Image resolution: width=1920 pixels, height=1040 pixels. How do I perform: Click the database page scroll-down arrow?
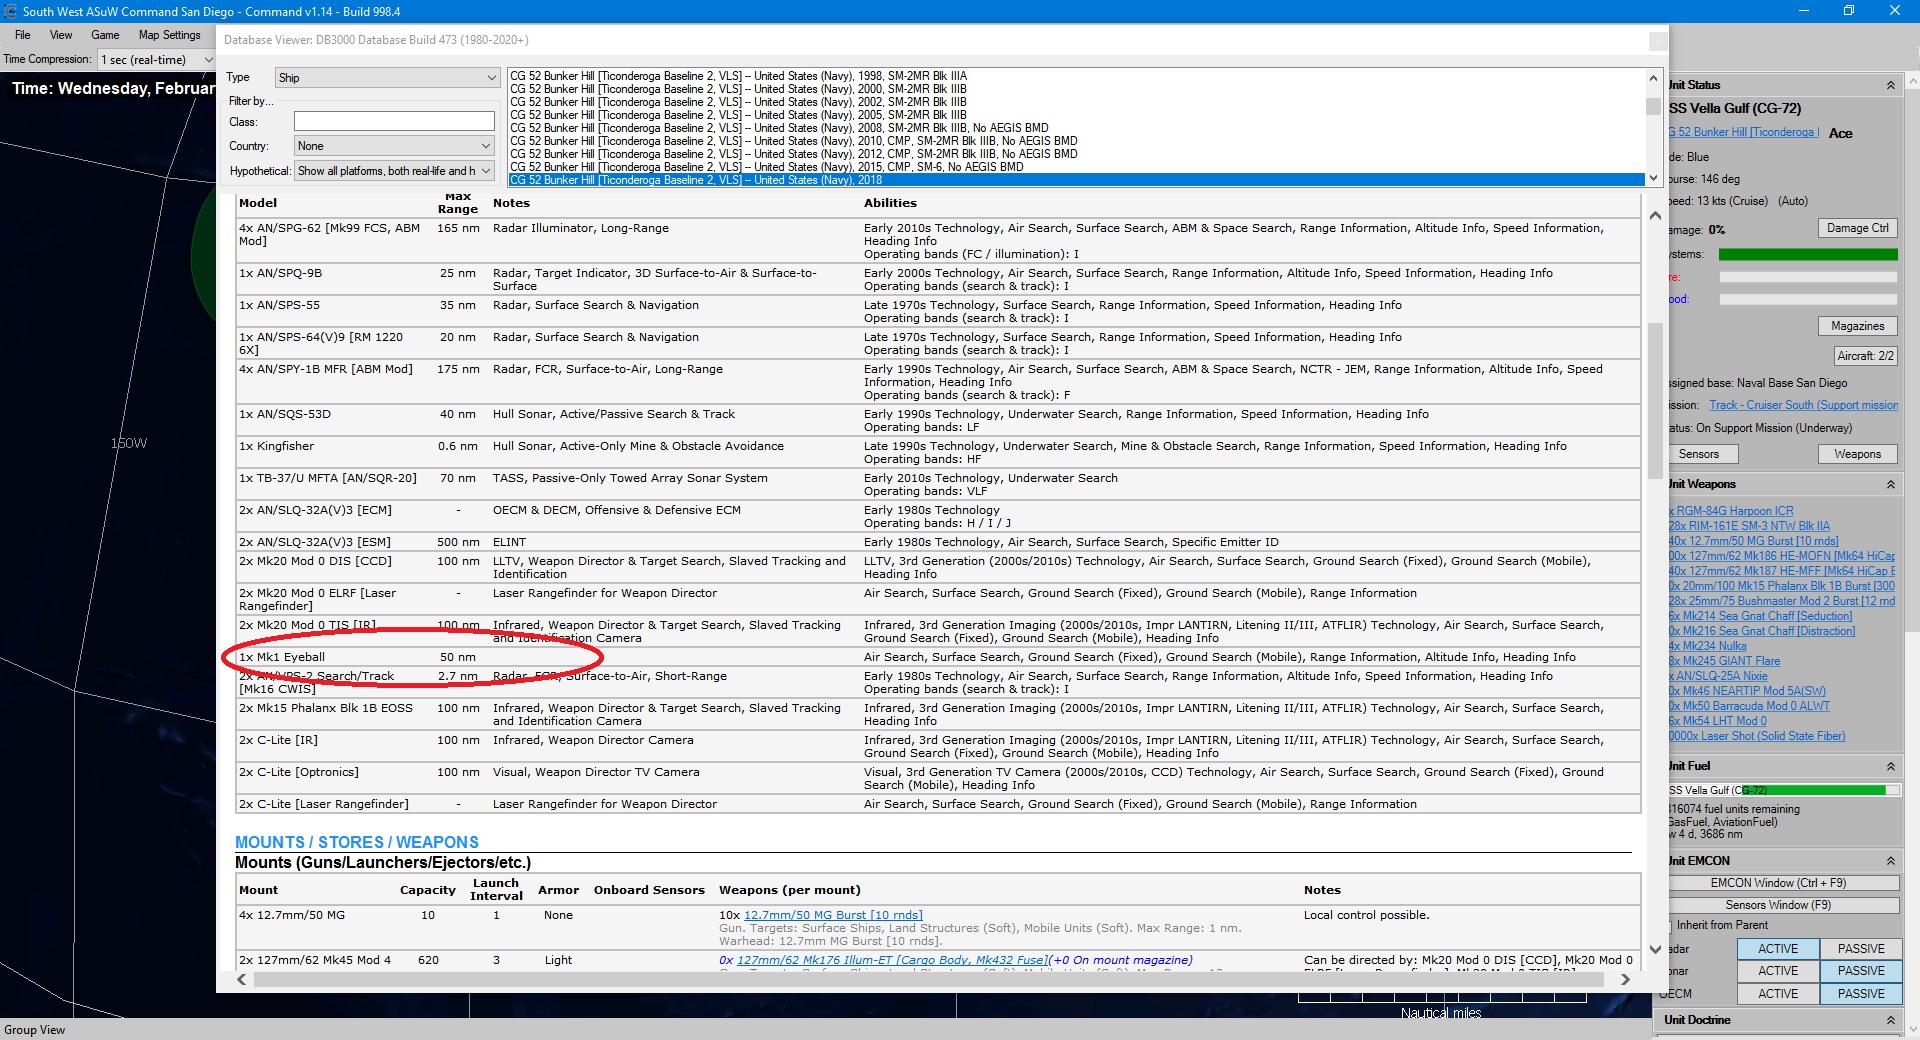tap(1654, 950)
